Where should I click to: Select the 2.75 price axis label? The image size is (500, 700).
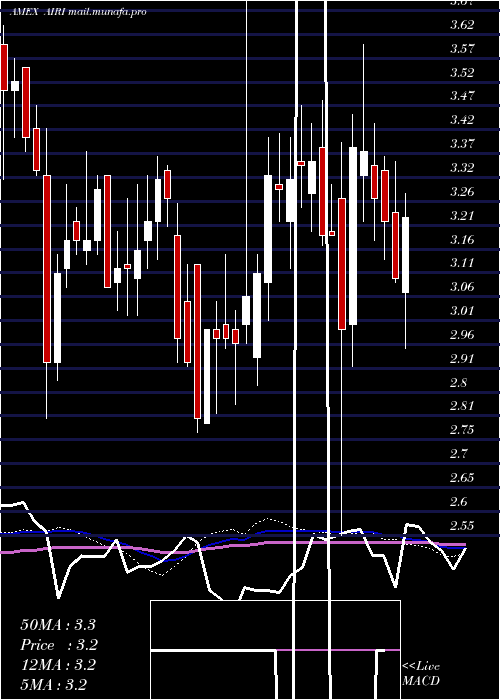pyautogui.click(x=462, y=430)
